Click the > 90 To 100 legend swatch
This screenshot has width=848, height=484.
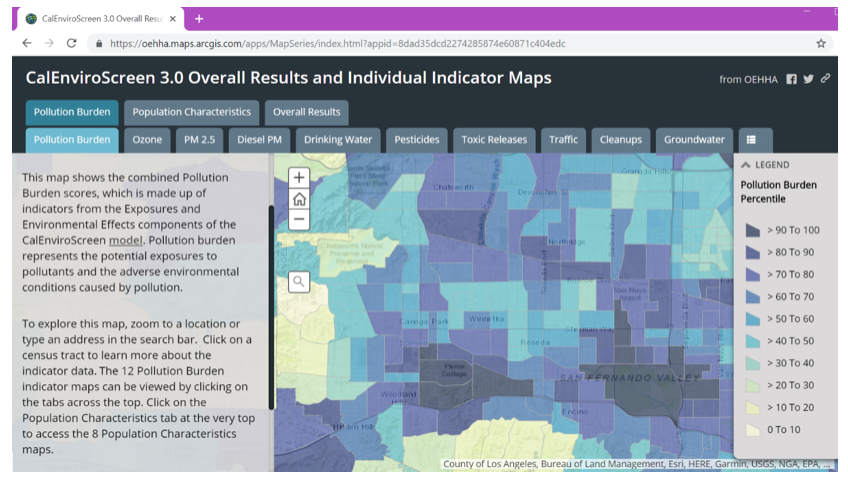[752, 230]
